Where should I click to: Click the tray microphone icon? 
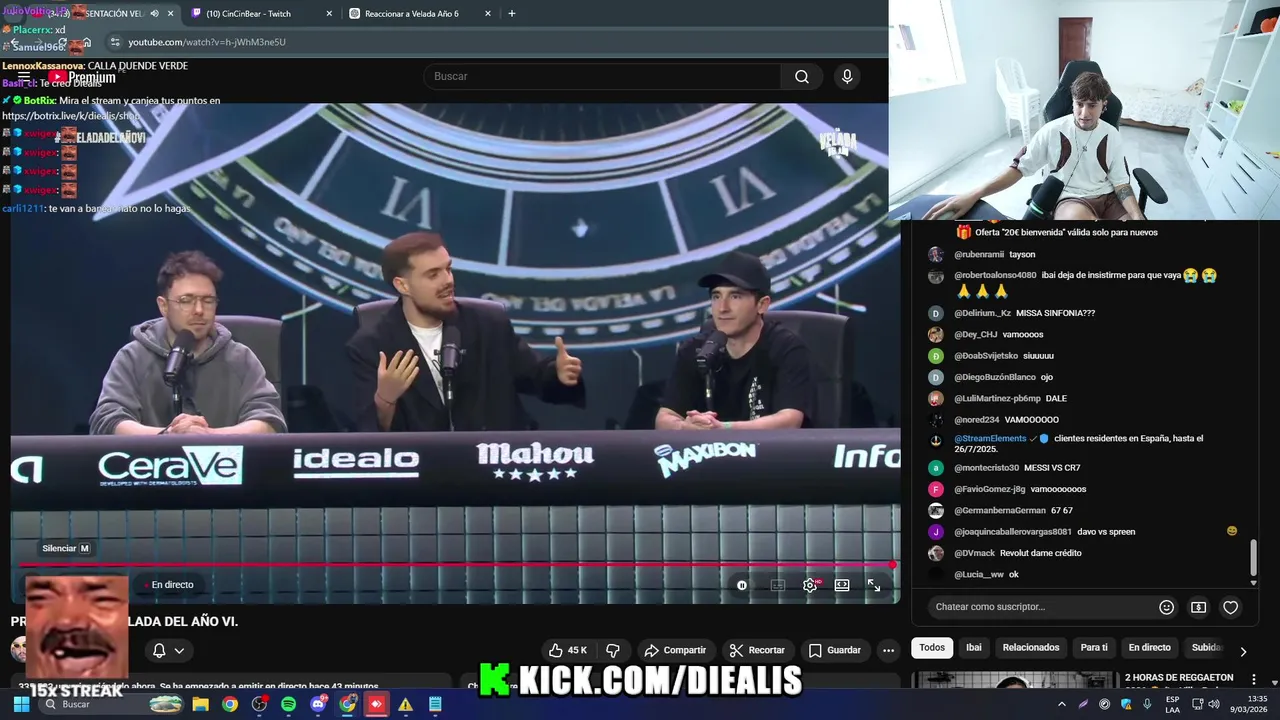[1148, 704]
